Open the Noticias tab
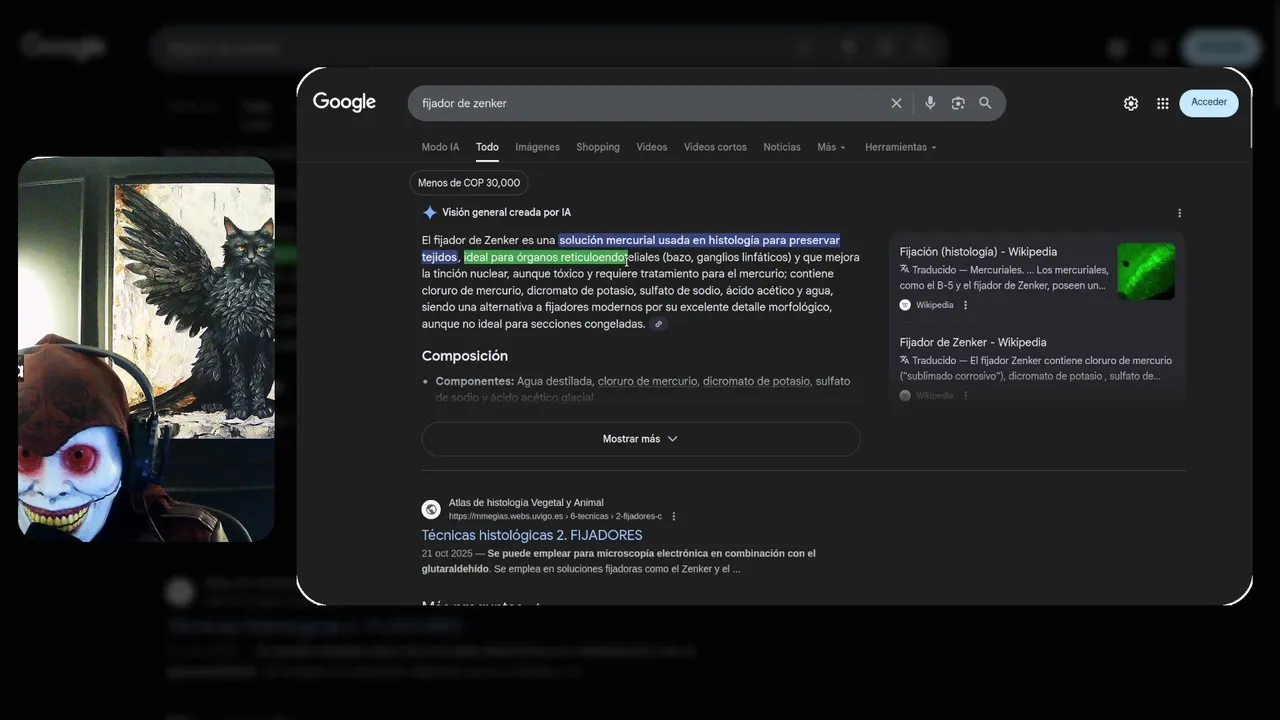The height and width of the screenshot is (720, 1280). tap(782, 147)
